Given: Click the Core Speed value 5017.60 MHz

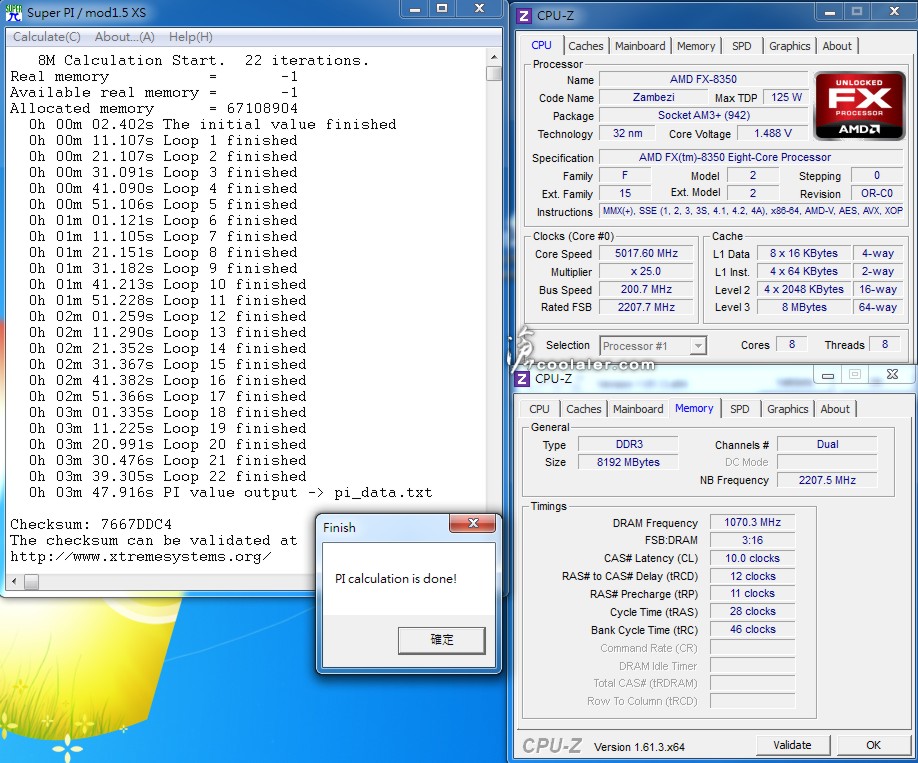Looking at the screenshot, I should coord(646,253).
